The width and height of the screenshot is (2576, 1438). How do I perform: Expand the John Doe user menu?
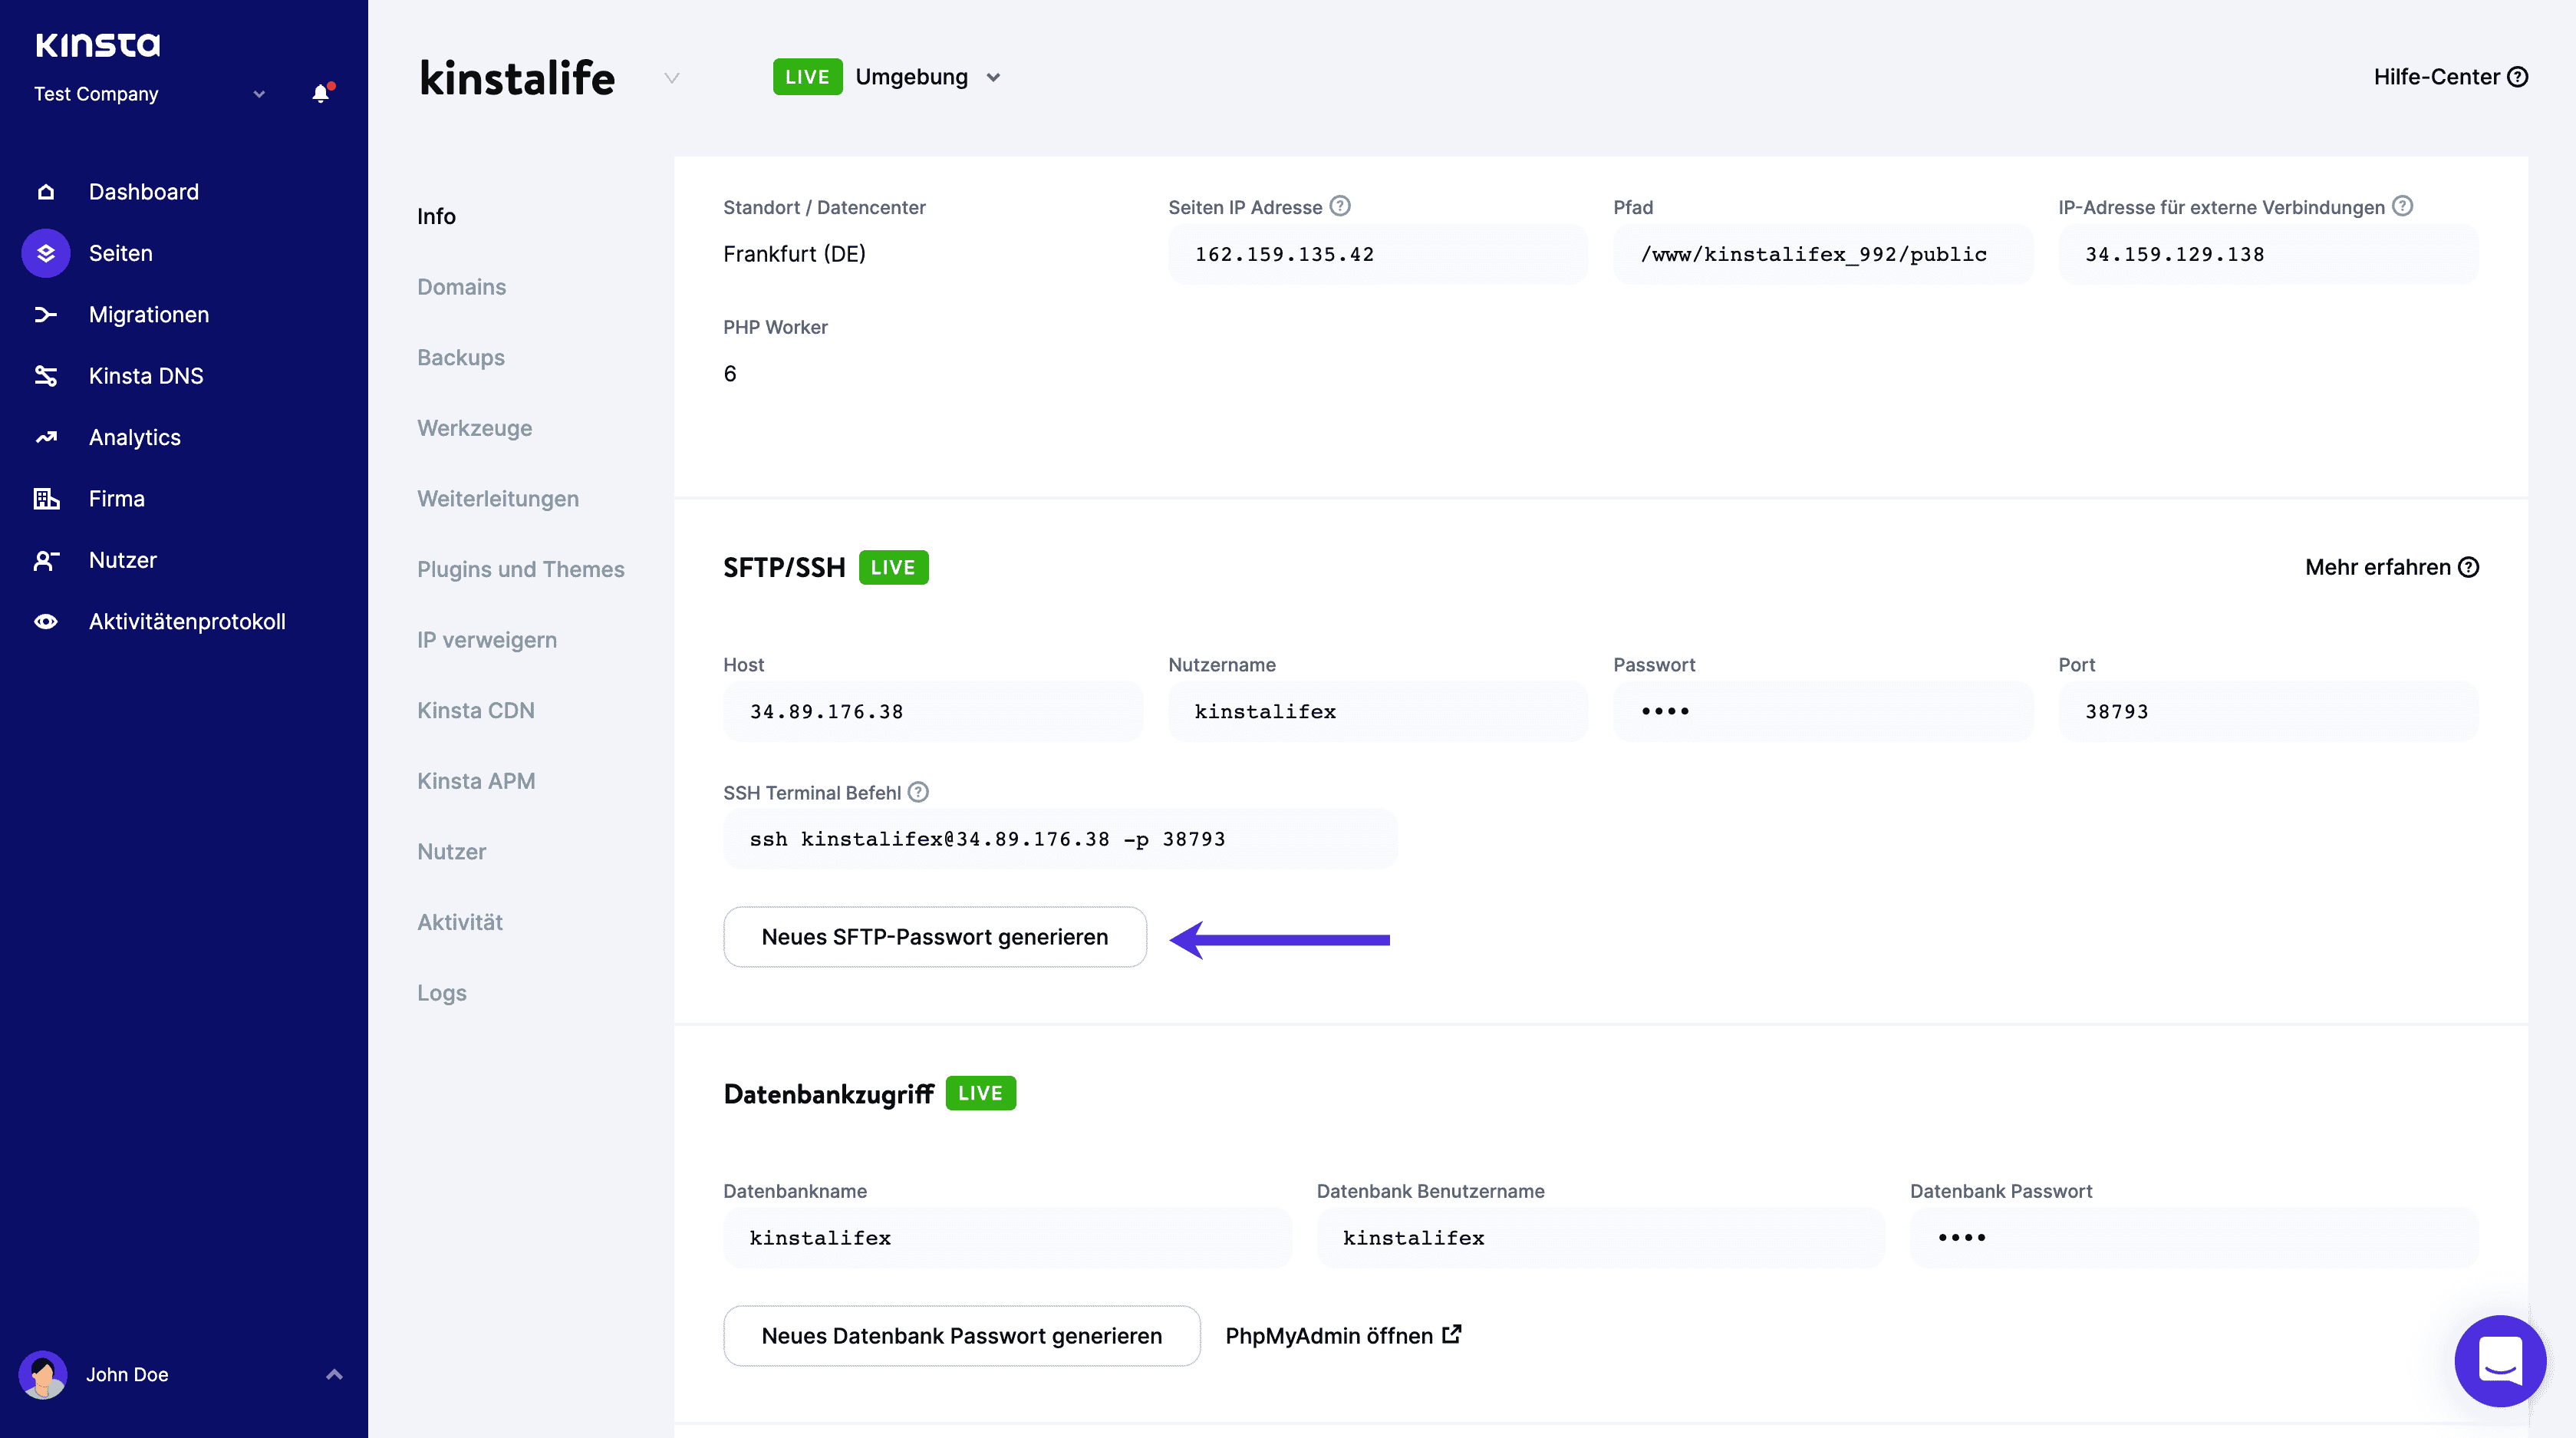point(334,1374)
